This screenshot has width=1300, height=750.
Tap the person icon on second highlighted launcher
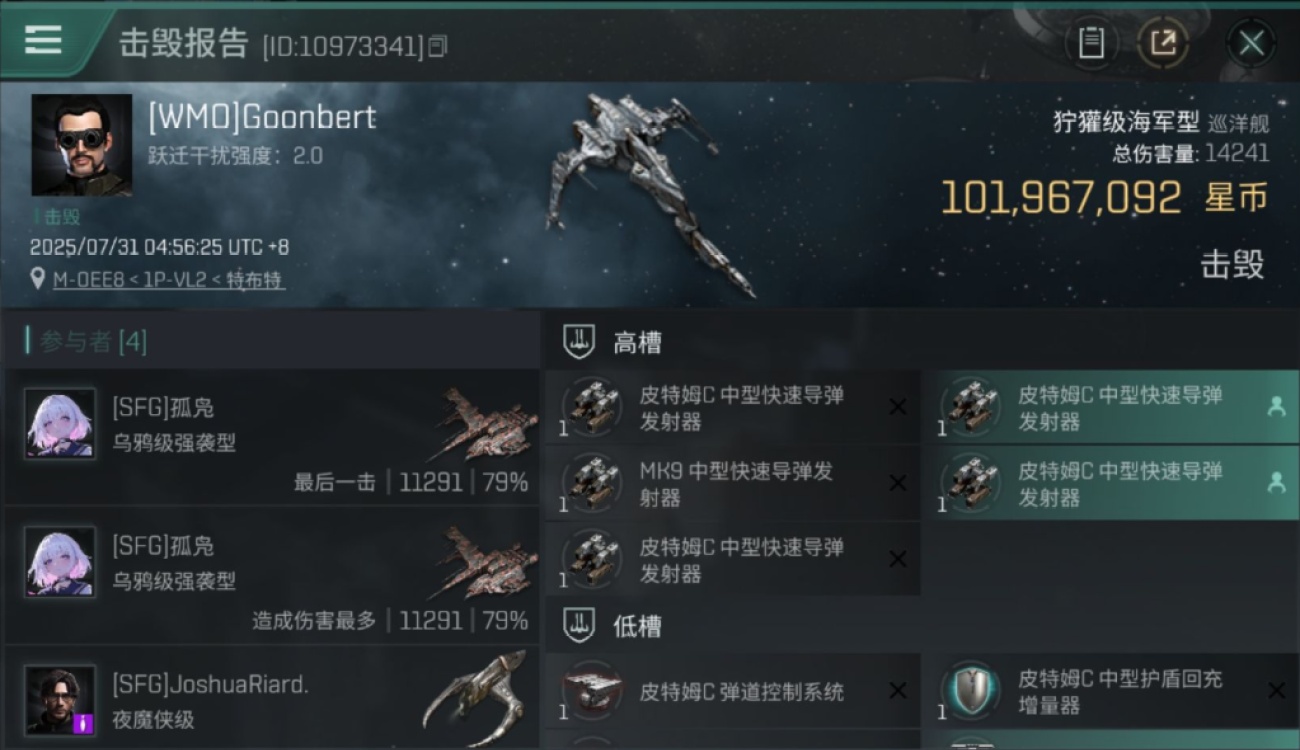1276,483
